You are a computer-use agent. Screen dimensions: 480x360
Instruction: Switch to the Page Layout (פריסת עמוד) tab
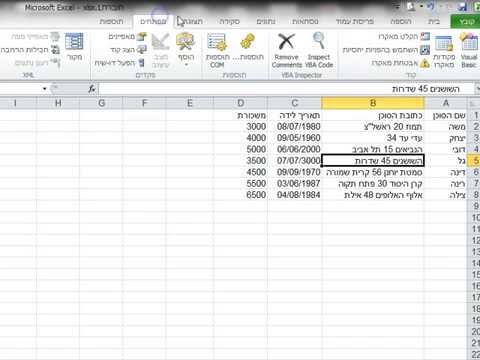pos(355,21)
